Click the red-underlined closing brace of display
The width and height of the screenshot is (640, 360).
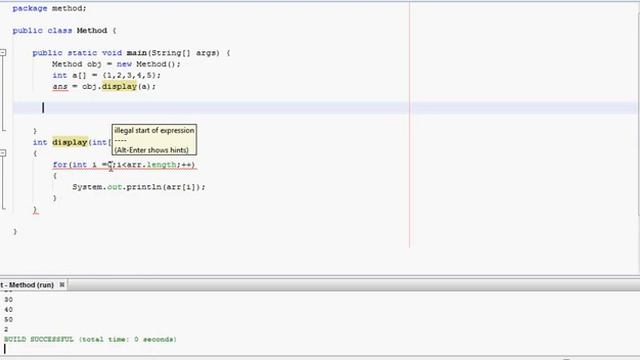[35, 209]
